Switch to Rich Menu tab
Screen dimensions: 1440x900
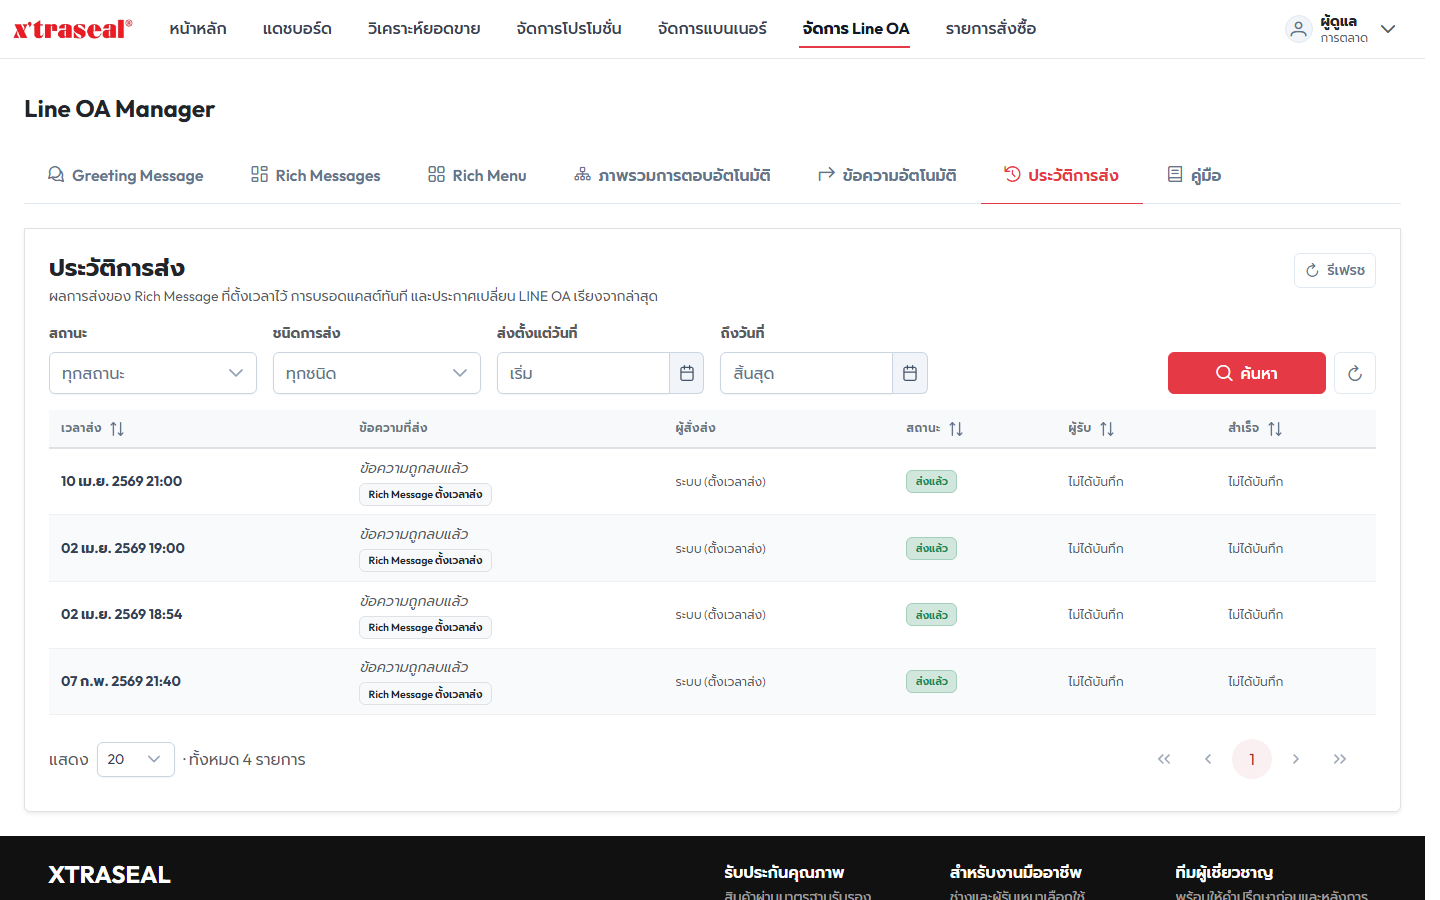pyautogui.click(x=477, y=175)
